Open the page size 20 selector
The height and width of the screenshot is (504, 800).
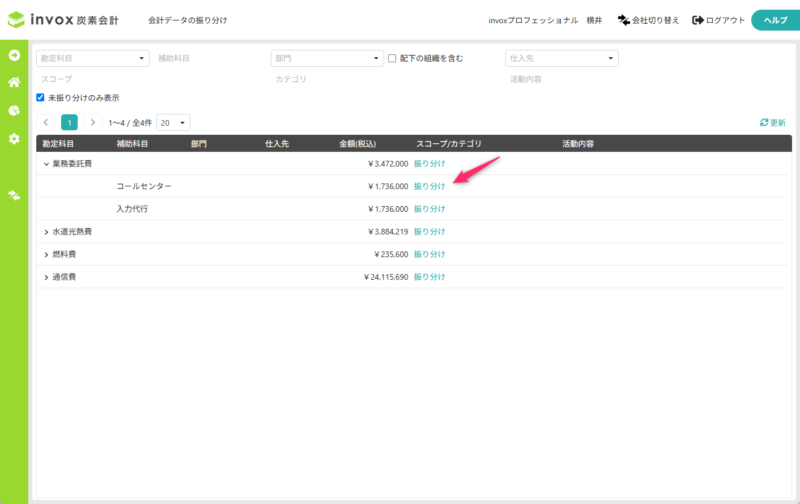pyautogui.click(x=173, y=122)
